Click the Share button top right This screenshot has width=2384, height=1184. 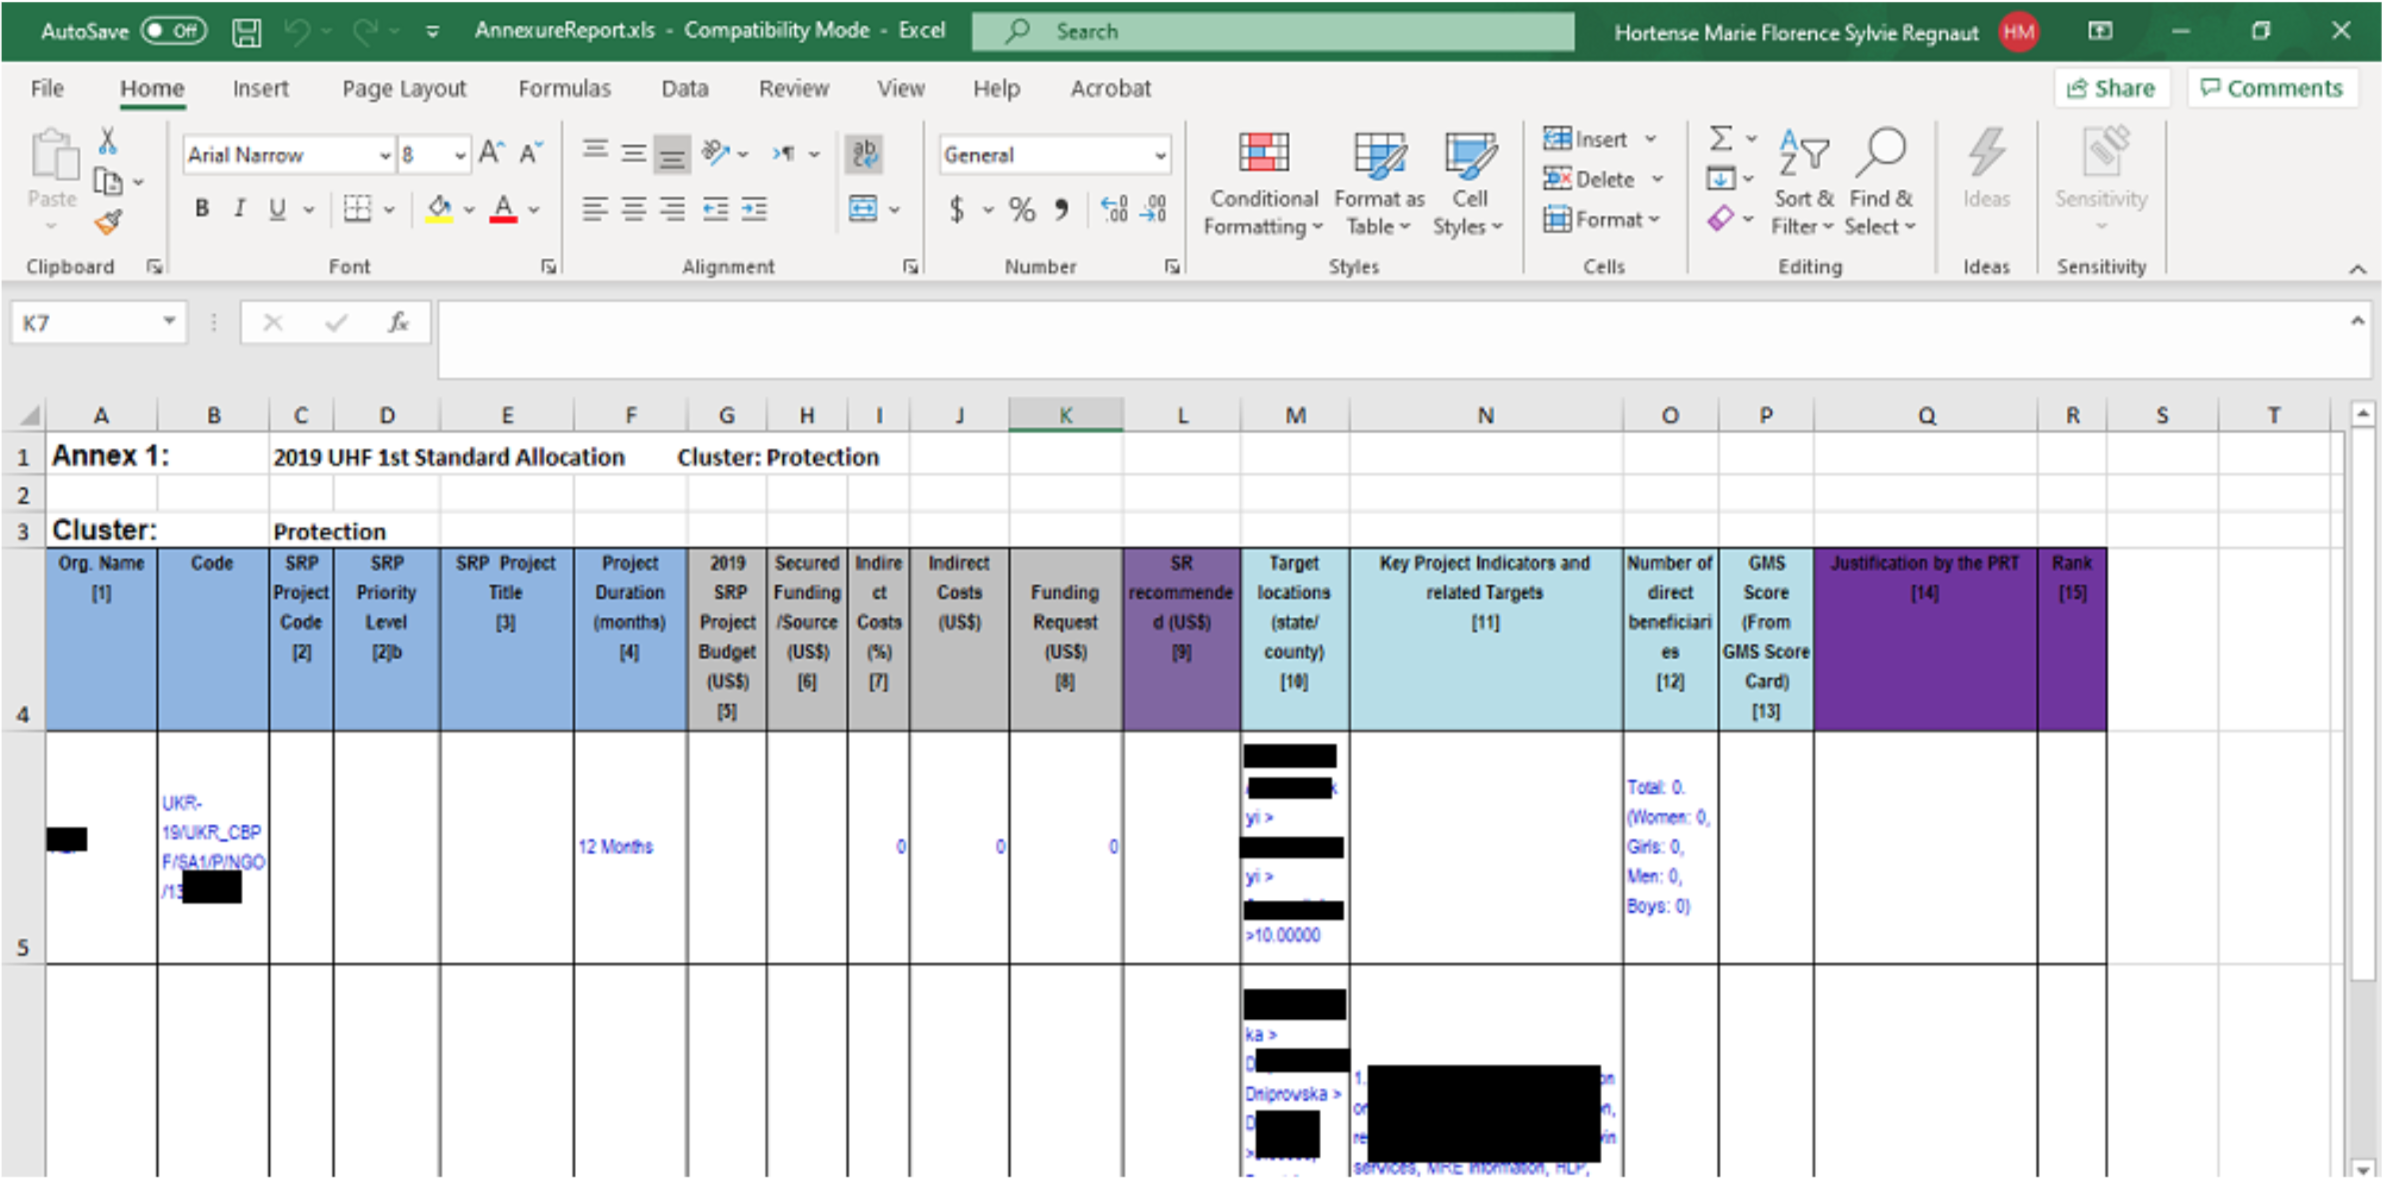(x=2118, y=87)
